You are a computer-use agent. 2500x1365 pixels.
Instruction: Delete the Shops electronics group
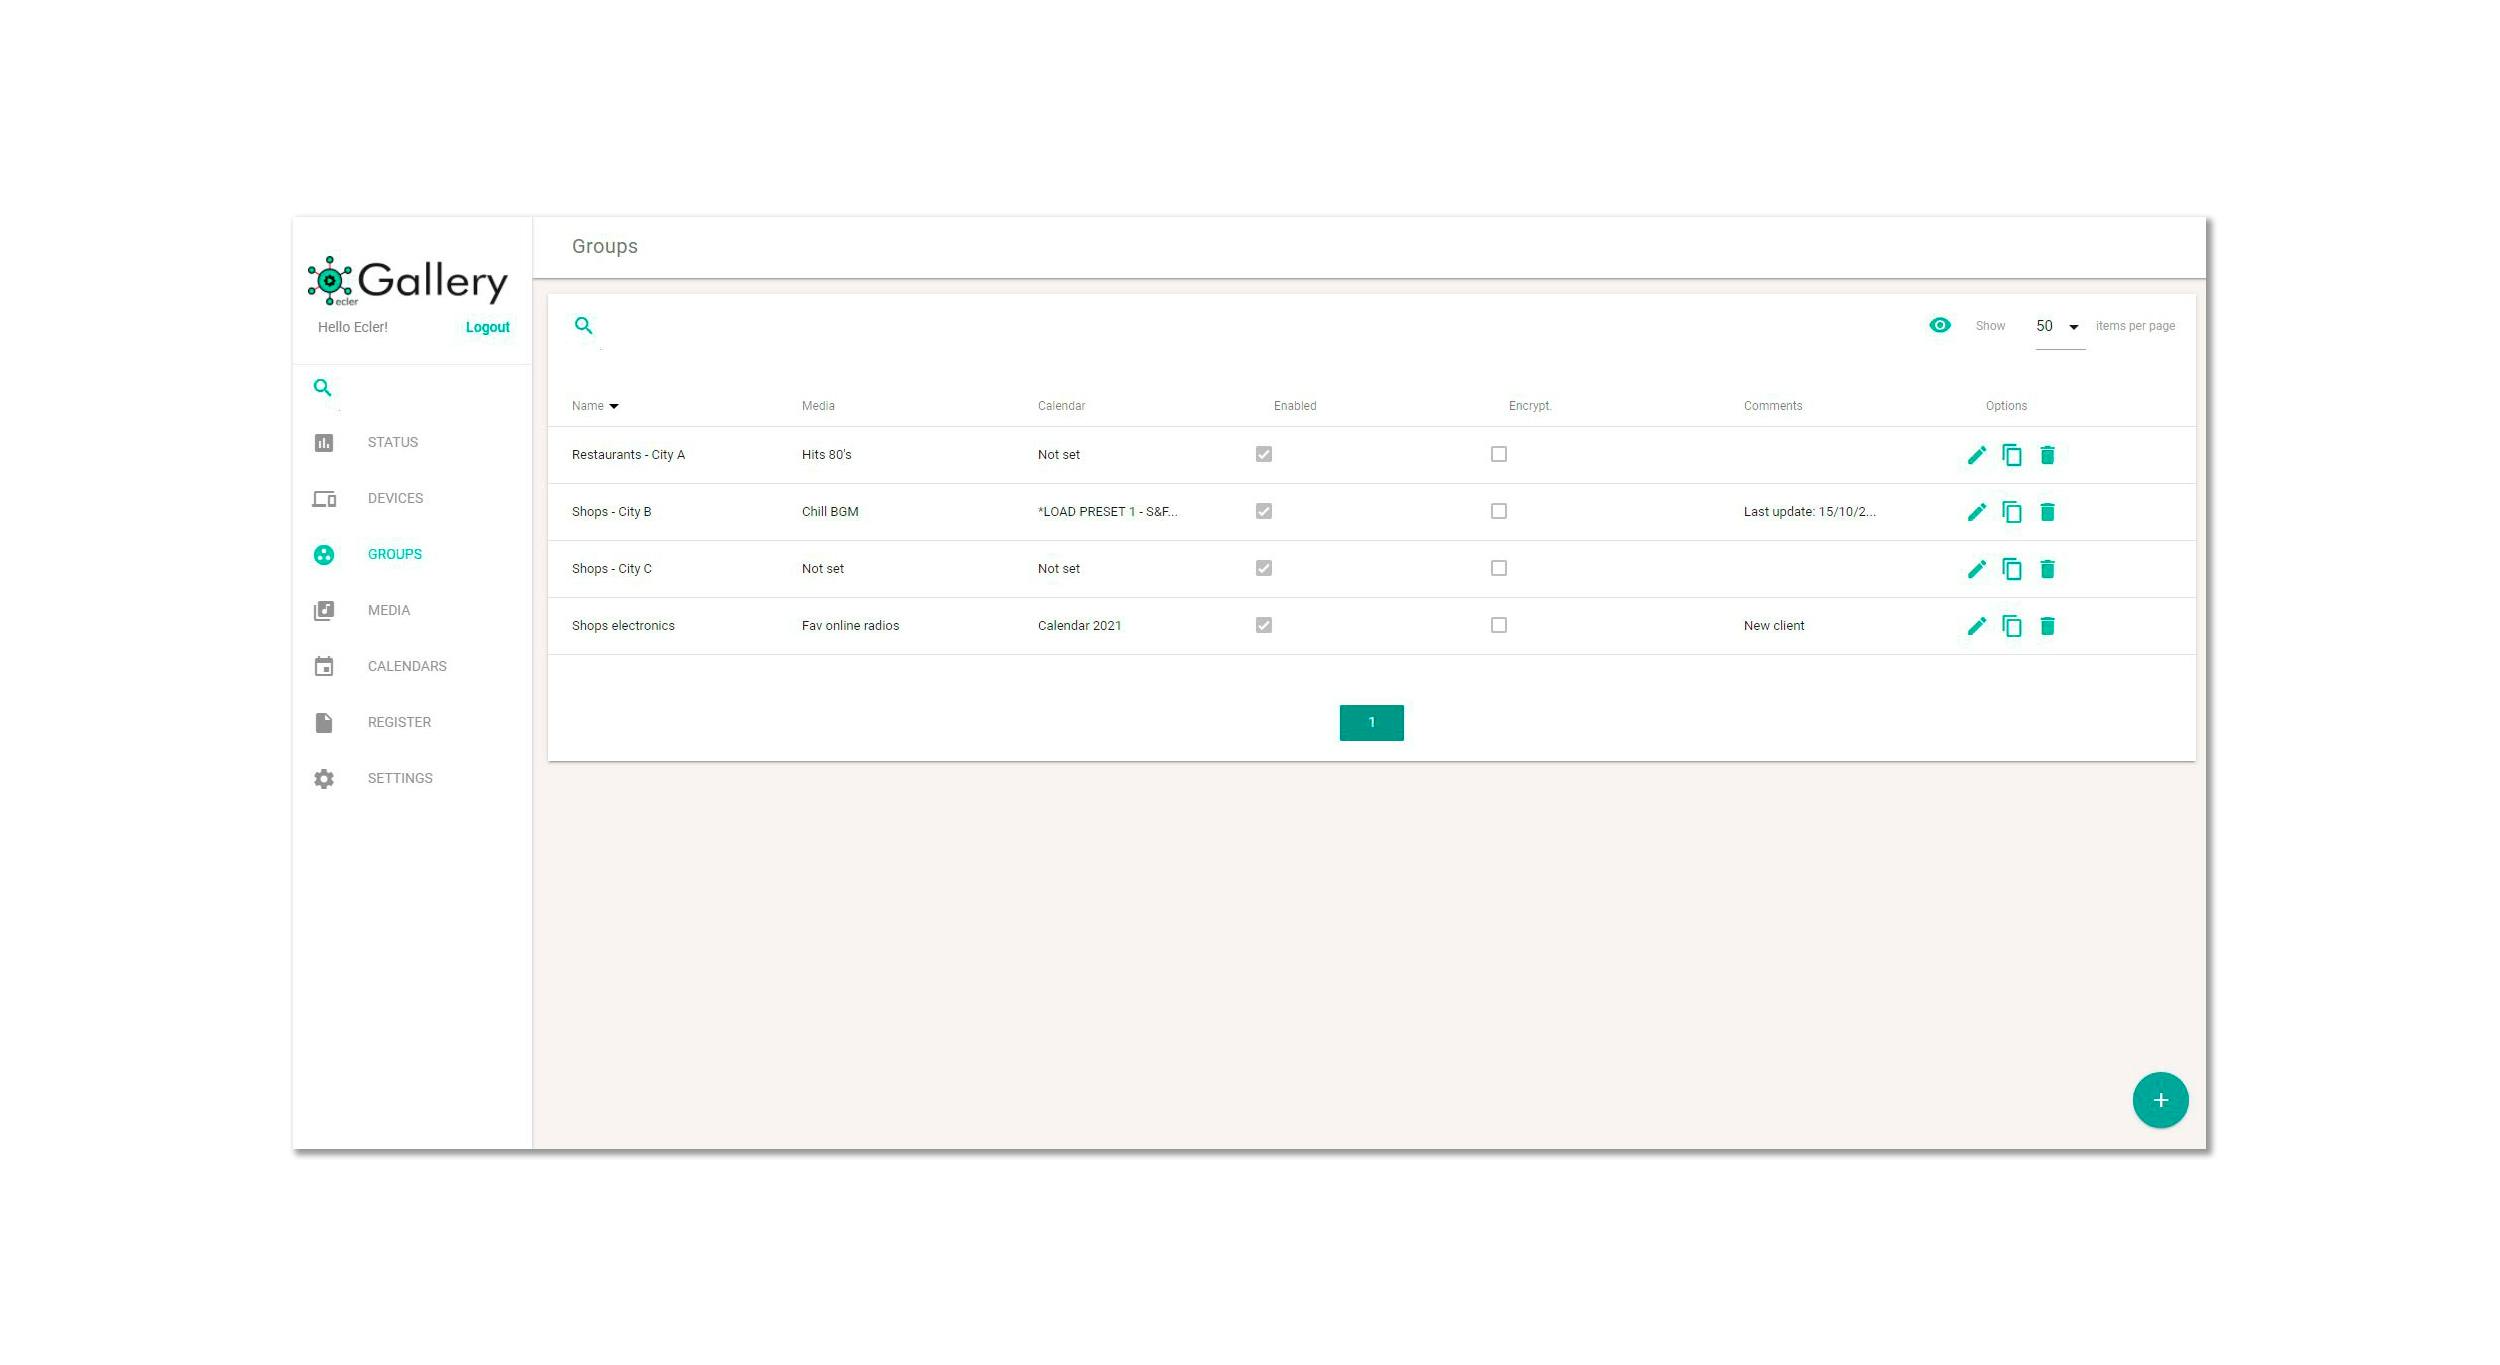point(2047,626)
